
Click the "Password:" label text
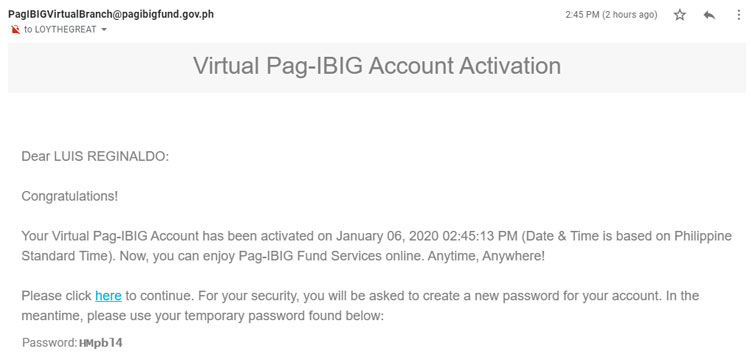pos(50,343)
